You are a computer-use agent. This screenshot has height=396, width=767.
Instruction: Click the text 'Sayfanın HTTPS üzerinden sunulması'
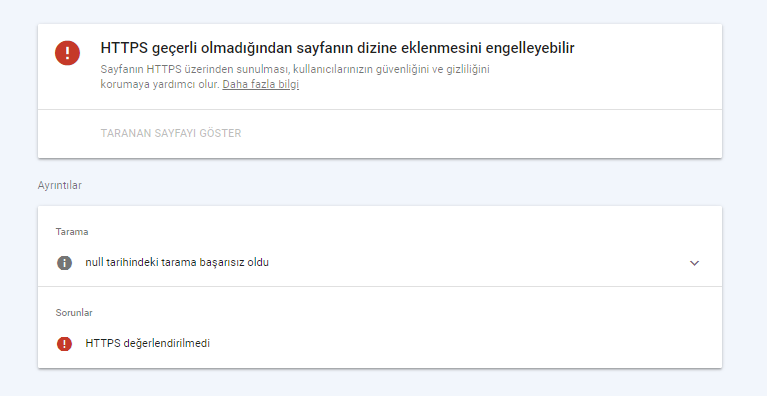pyautogui.click(x=195, y=69)
